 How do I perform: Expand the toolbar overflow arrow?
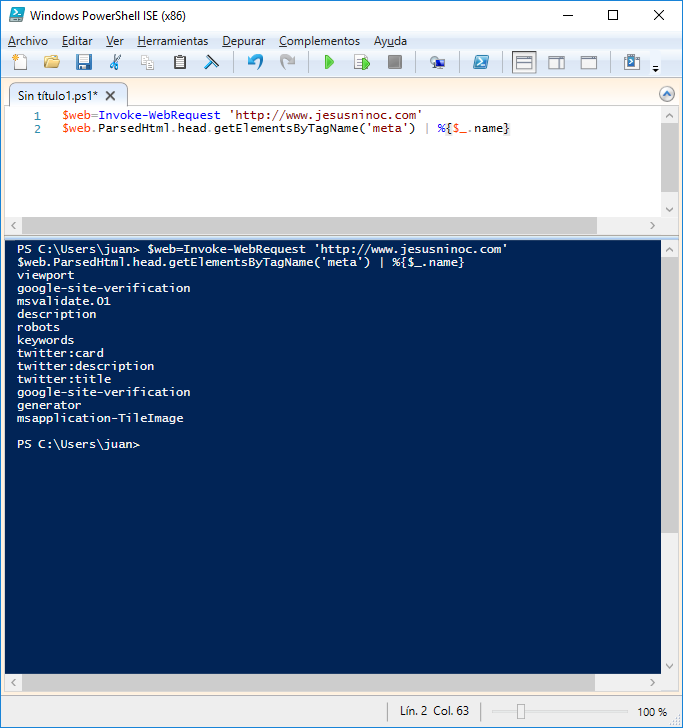[x=656, y=69]
